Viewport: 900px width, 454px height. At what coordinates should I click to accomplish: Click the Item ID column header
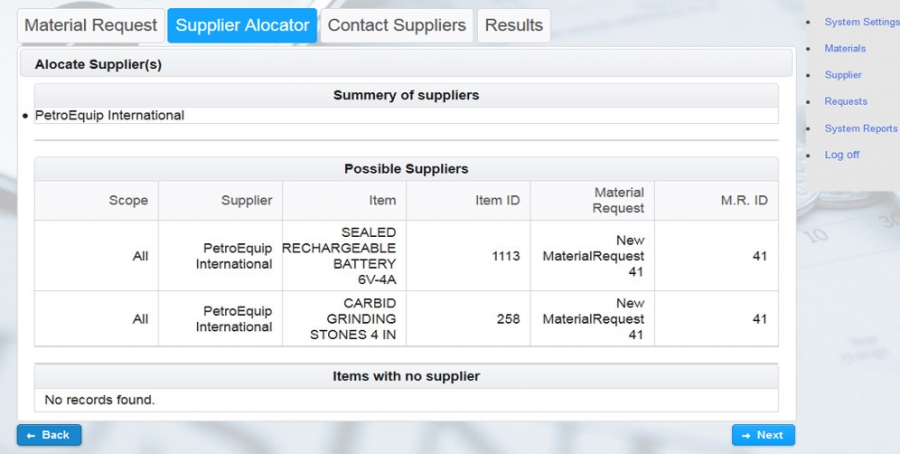[497, 200]
